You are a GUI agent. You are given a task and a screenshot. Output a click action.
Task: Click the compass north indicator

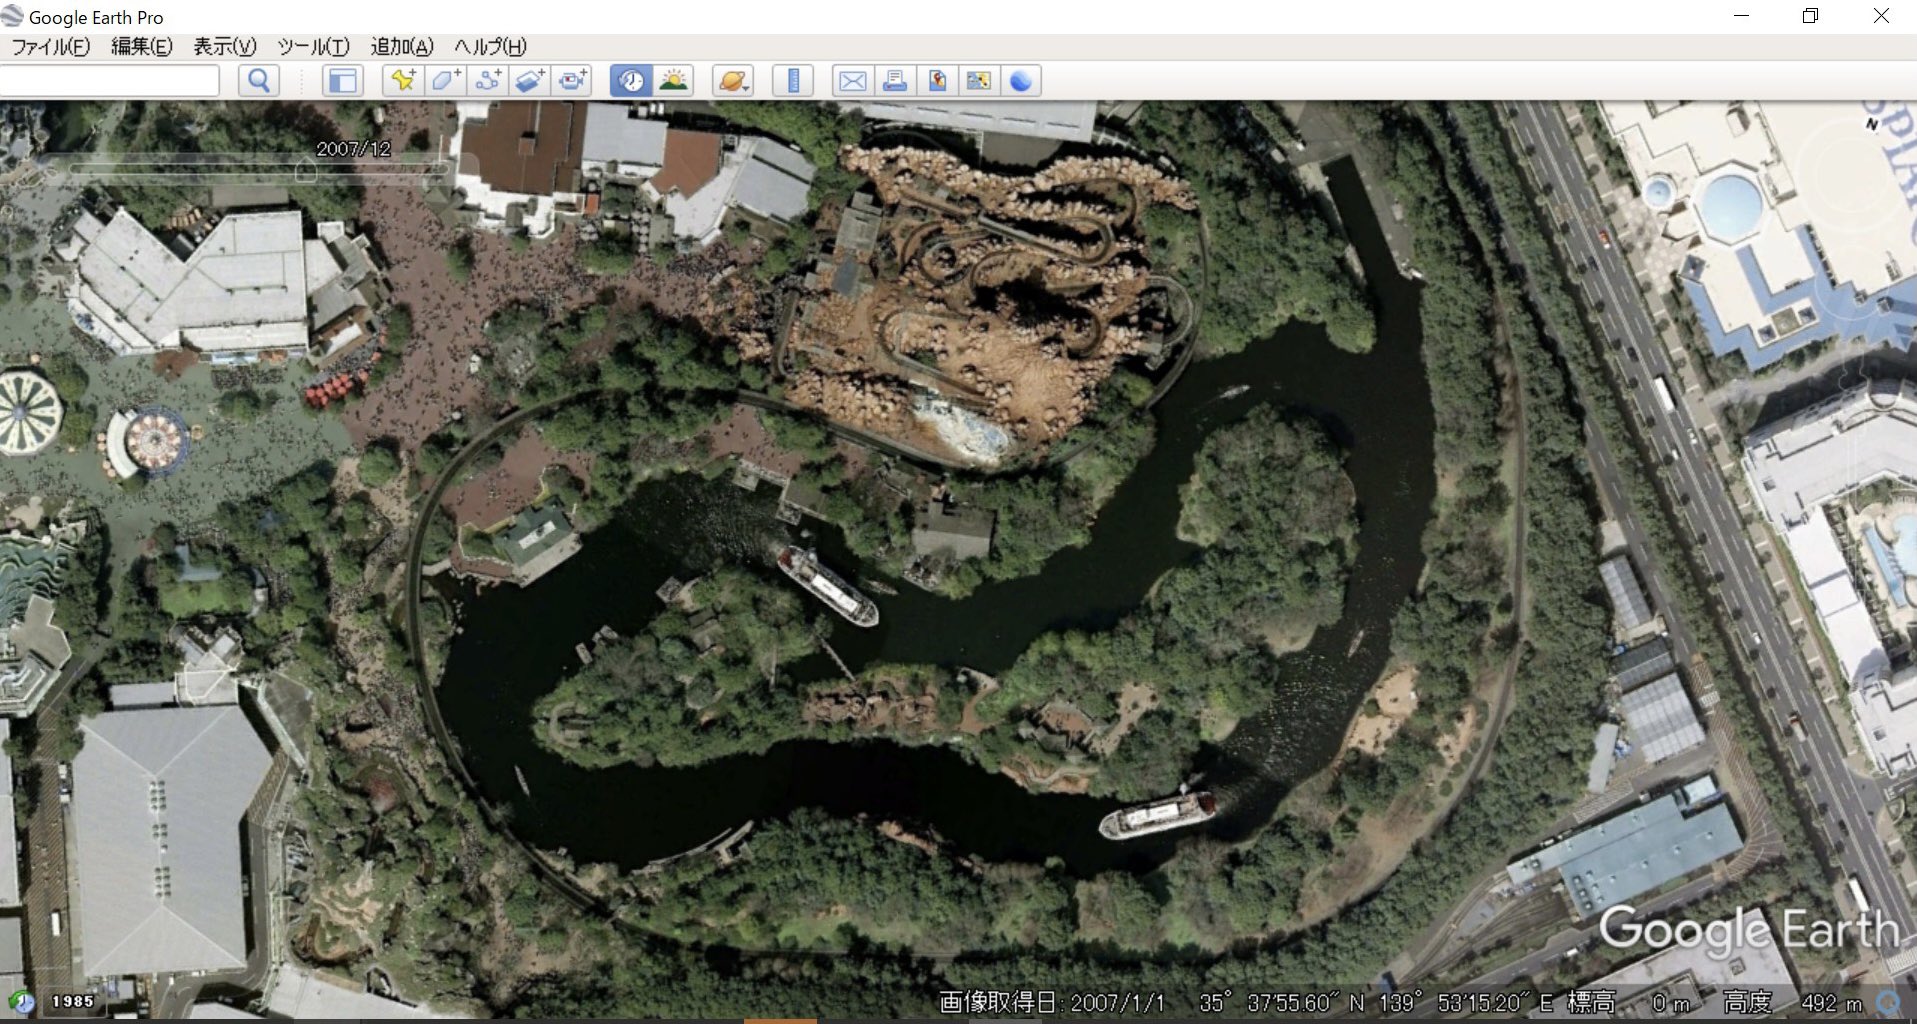click(x=1871, y=124)
